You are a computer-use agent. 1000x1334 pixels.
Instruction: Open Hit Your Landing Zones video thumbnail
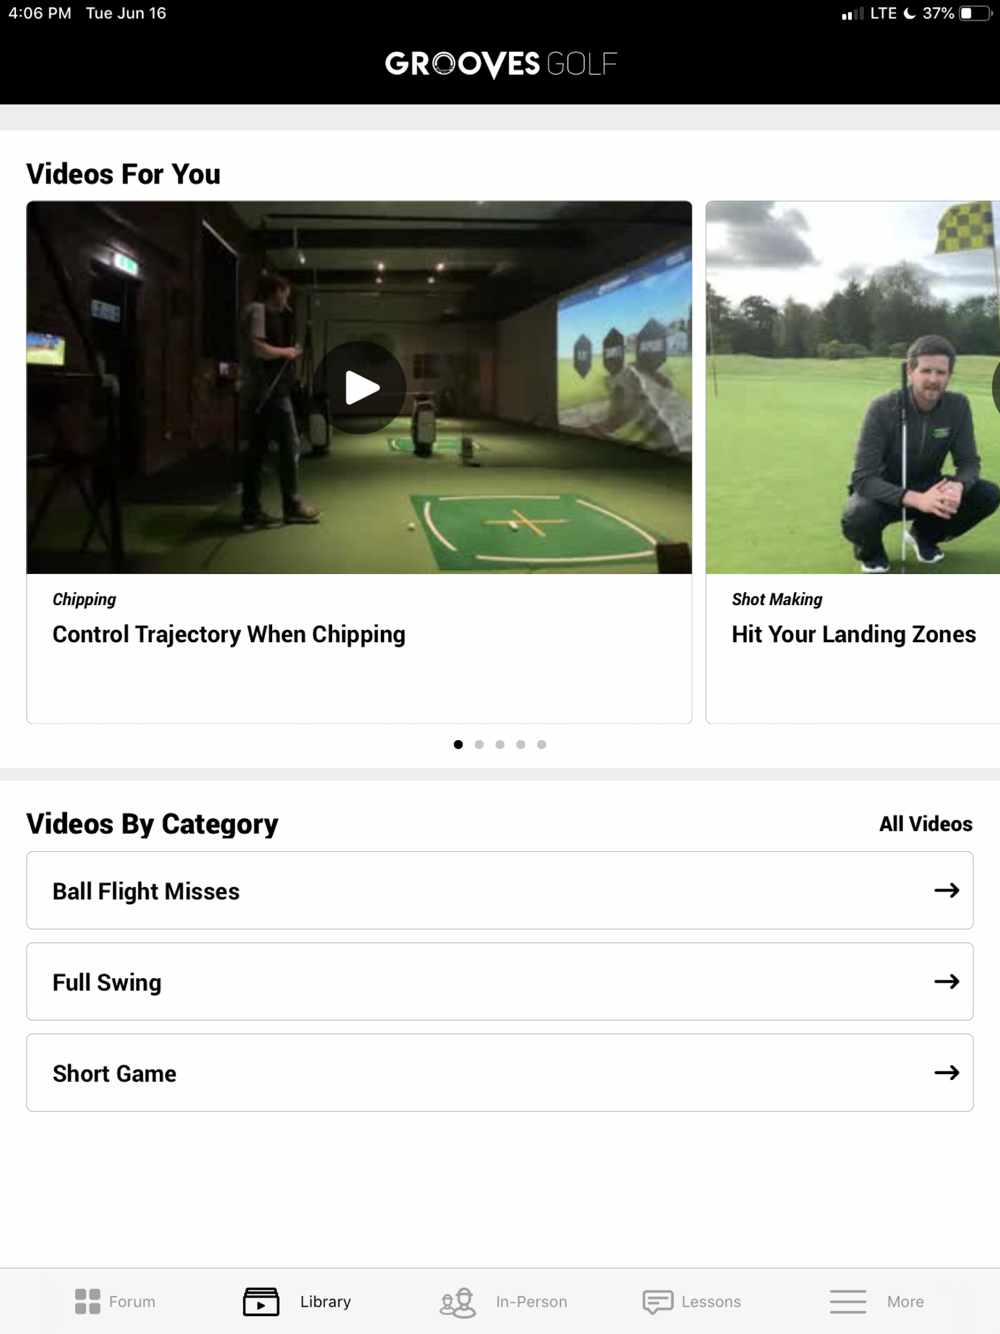click(853, 387)
